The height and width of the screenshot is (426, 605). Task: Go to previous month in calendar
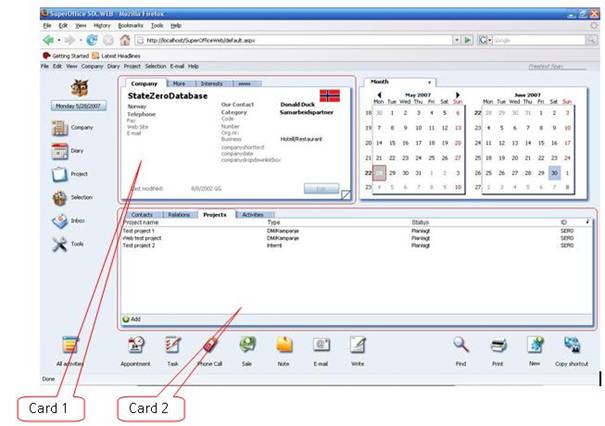[x=379, y=95]
